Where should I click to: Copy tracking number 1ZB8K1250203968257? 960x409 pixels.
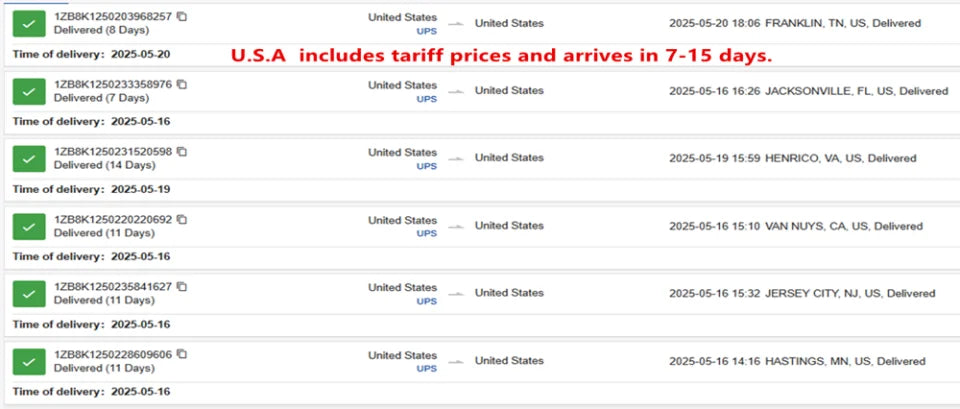click(182, 17)
